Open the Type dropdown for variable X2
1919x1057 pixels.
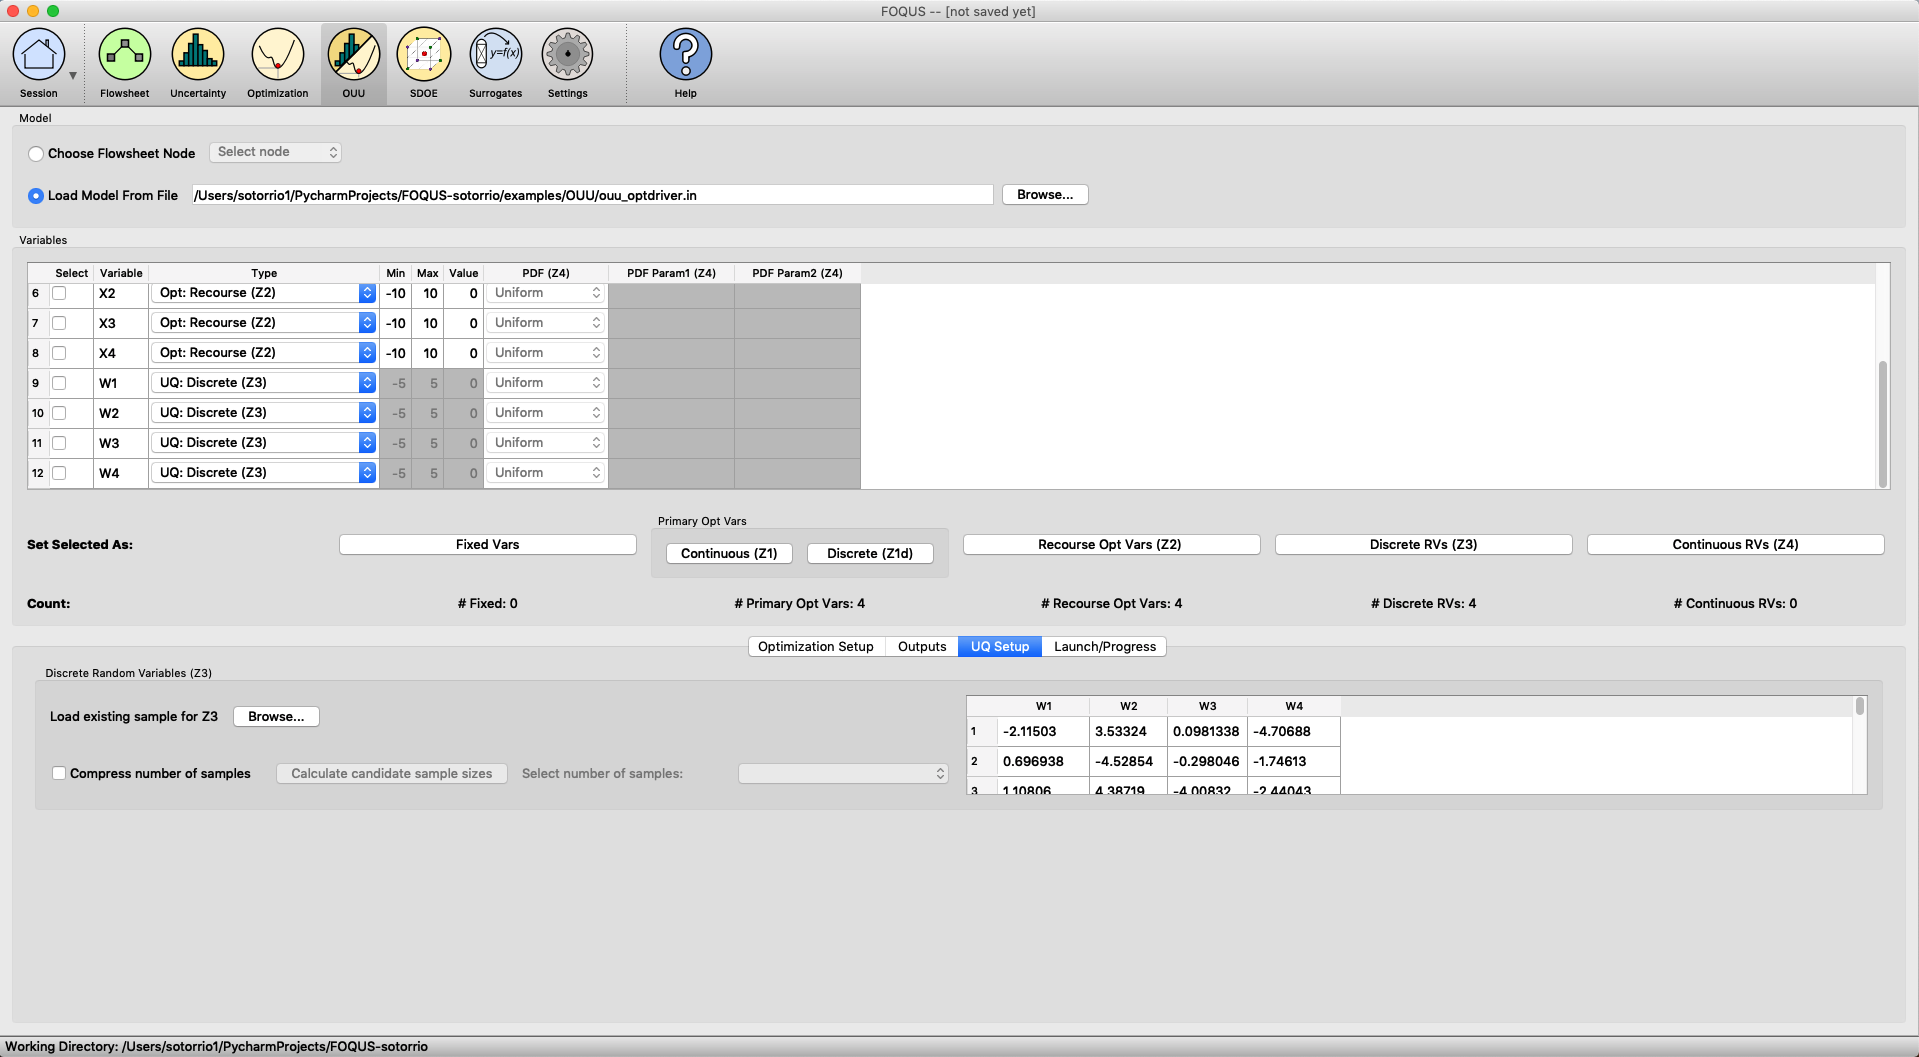pos(263,293)
